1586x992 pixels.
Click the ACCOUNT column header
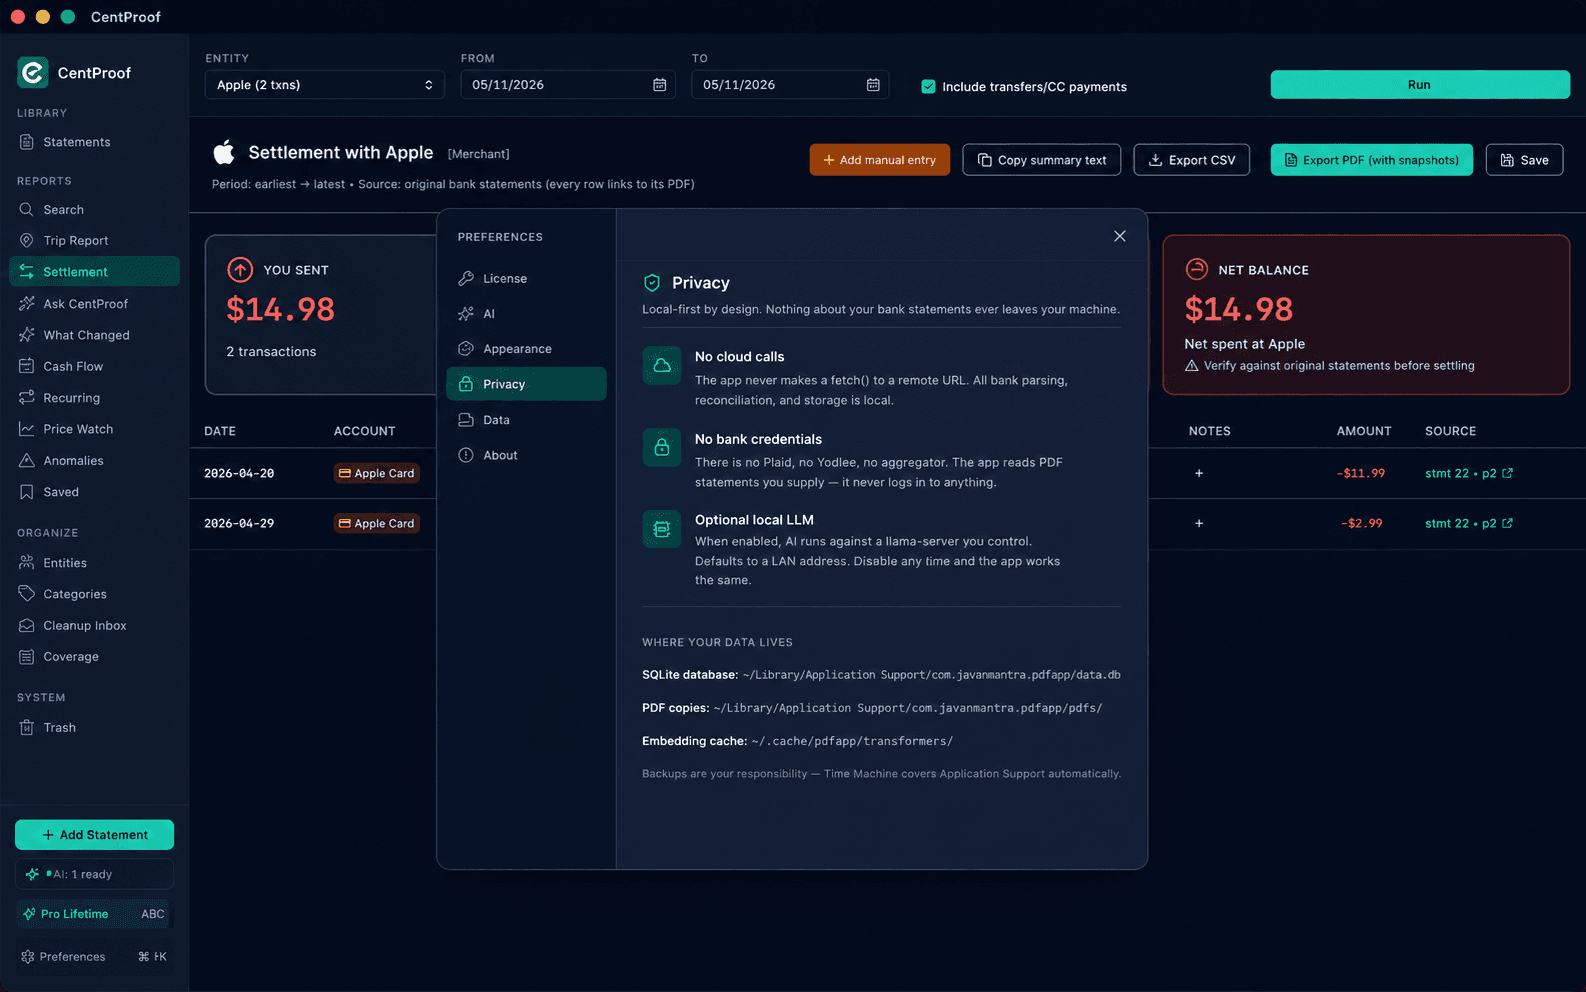pyautogui.click(x=365, y=431)
